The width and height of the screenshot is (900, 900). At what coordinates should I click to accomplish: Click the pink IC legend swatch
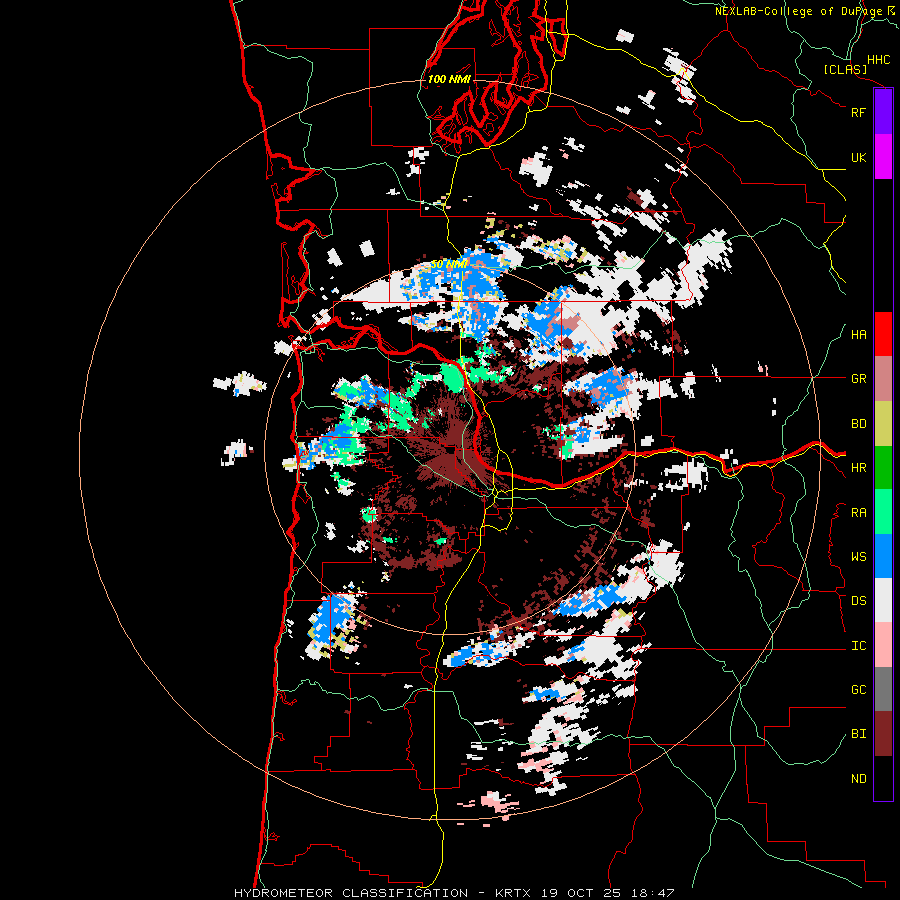click(883, 645)
